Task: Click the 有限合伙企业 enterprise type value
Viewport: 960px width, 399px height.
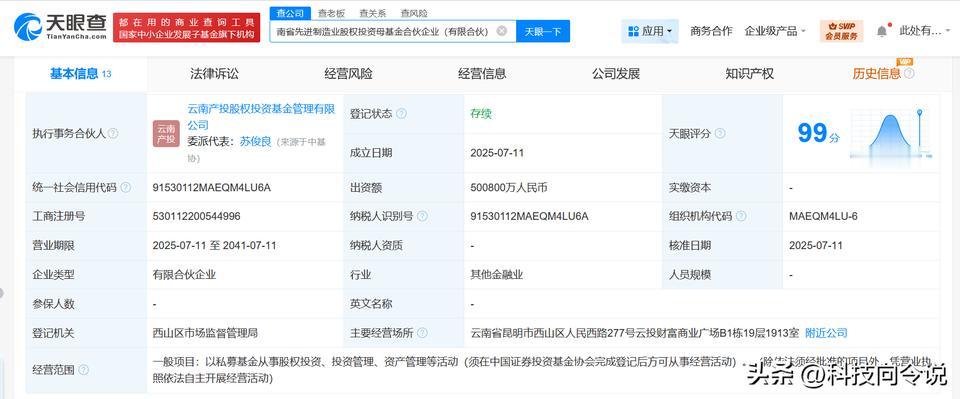Action: pos(184,275)
